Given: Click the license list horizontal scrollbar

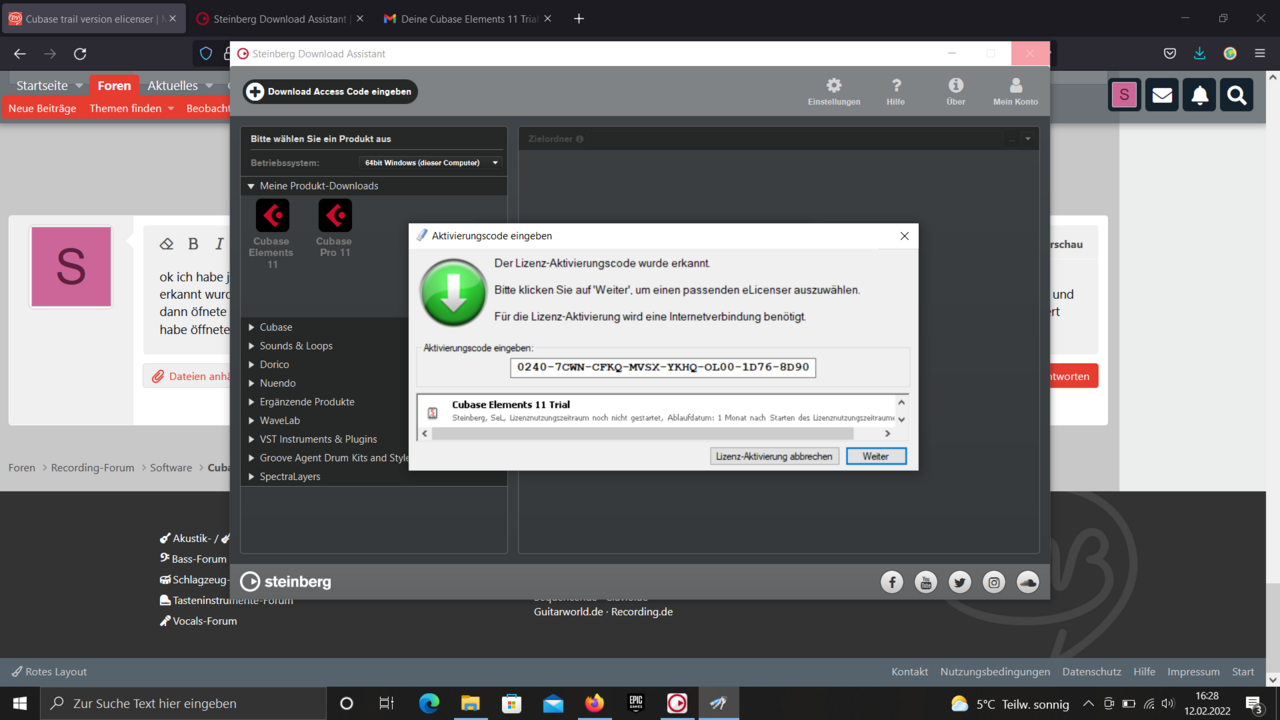Looking at the screenshot, I should point(643,433).
